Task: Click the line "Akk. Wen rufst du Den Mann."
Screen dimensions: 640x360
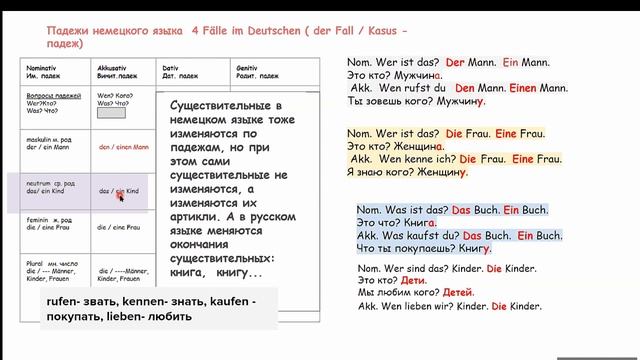Action: (x=459, y=88)
